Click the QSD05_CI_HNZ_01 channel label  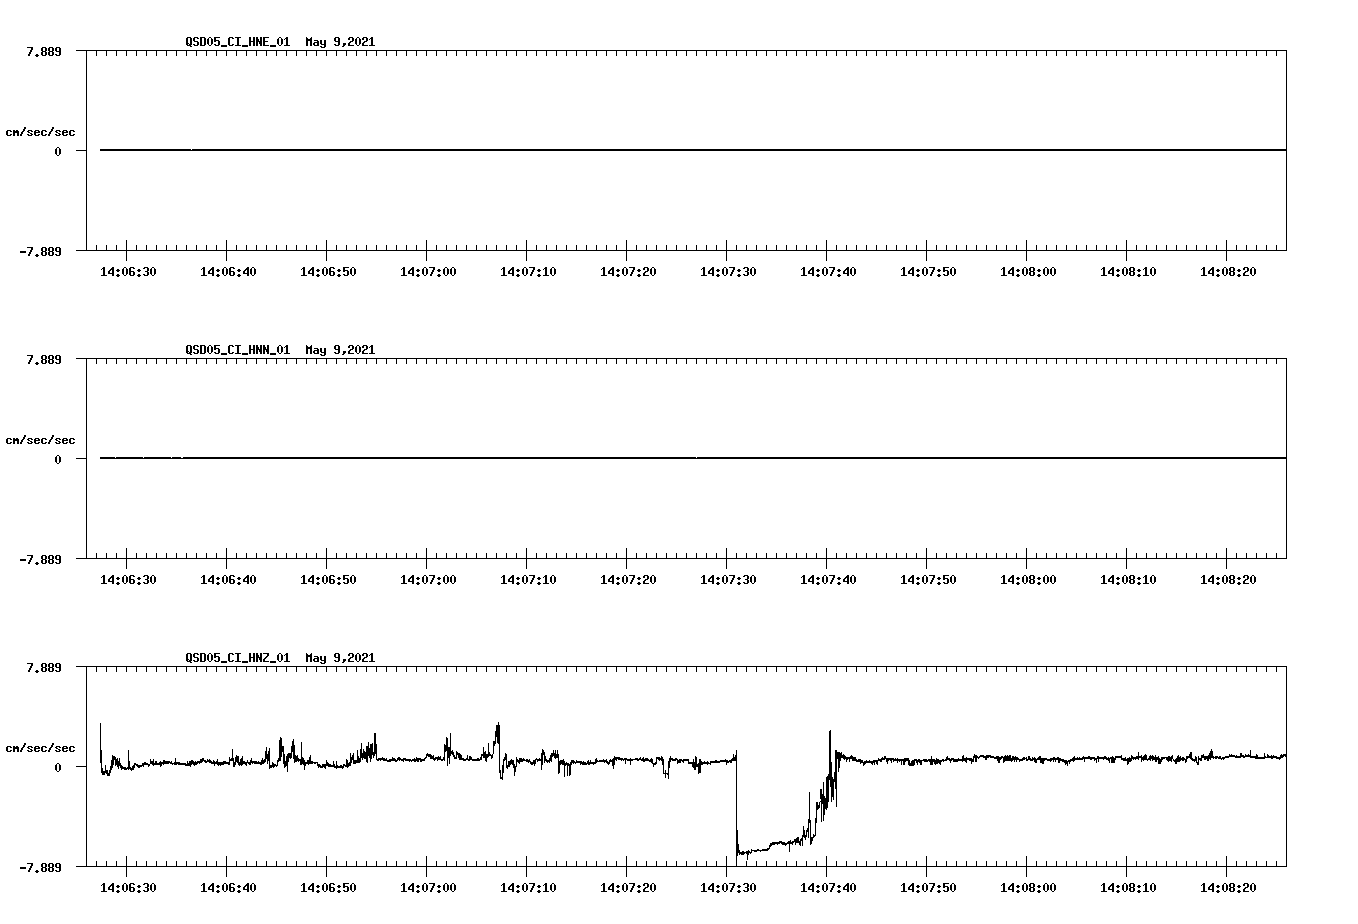234,659
